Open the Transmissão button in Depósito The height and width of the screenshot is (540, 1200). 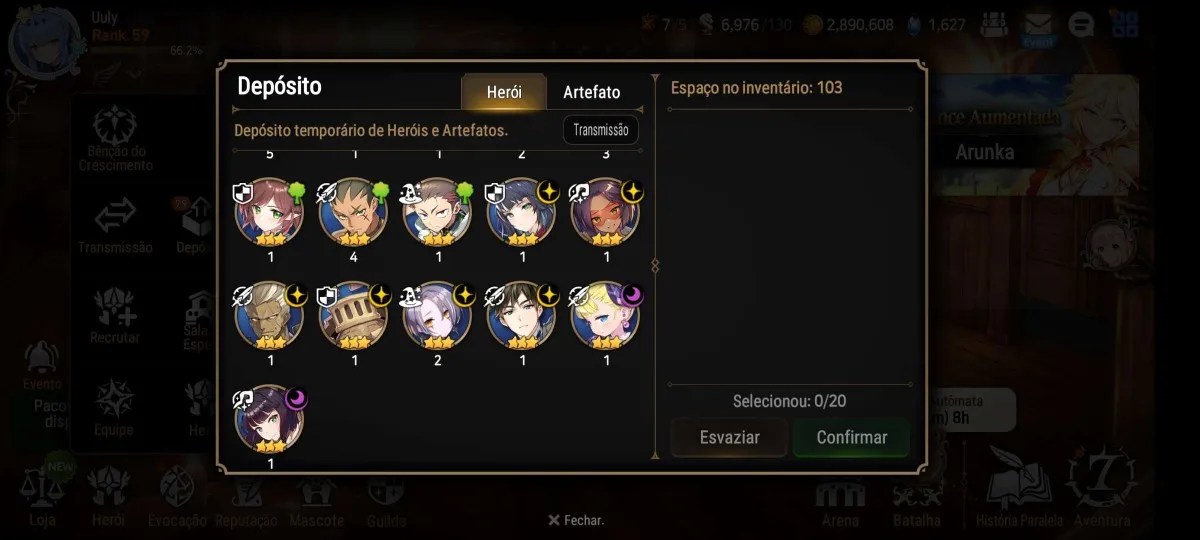tap(601, 130)
